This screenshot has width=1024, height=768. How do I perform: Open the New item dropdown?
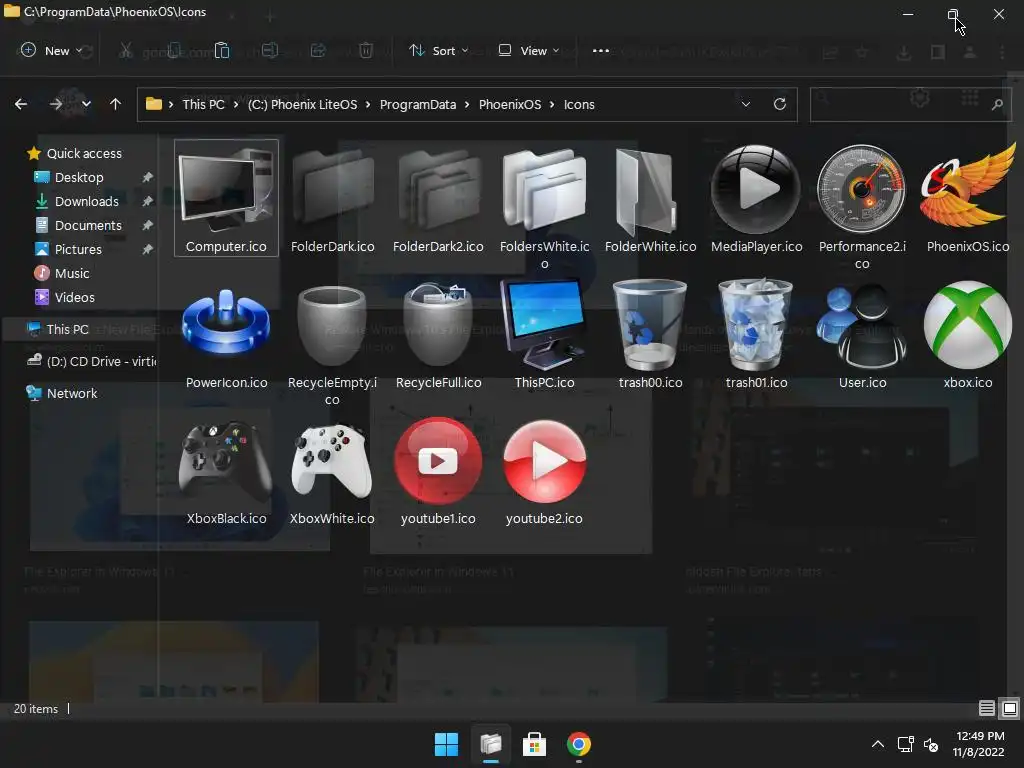pos(52,50)
